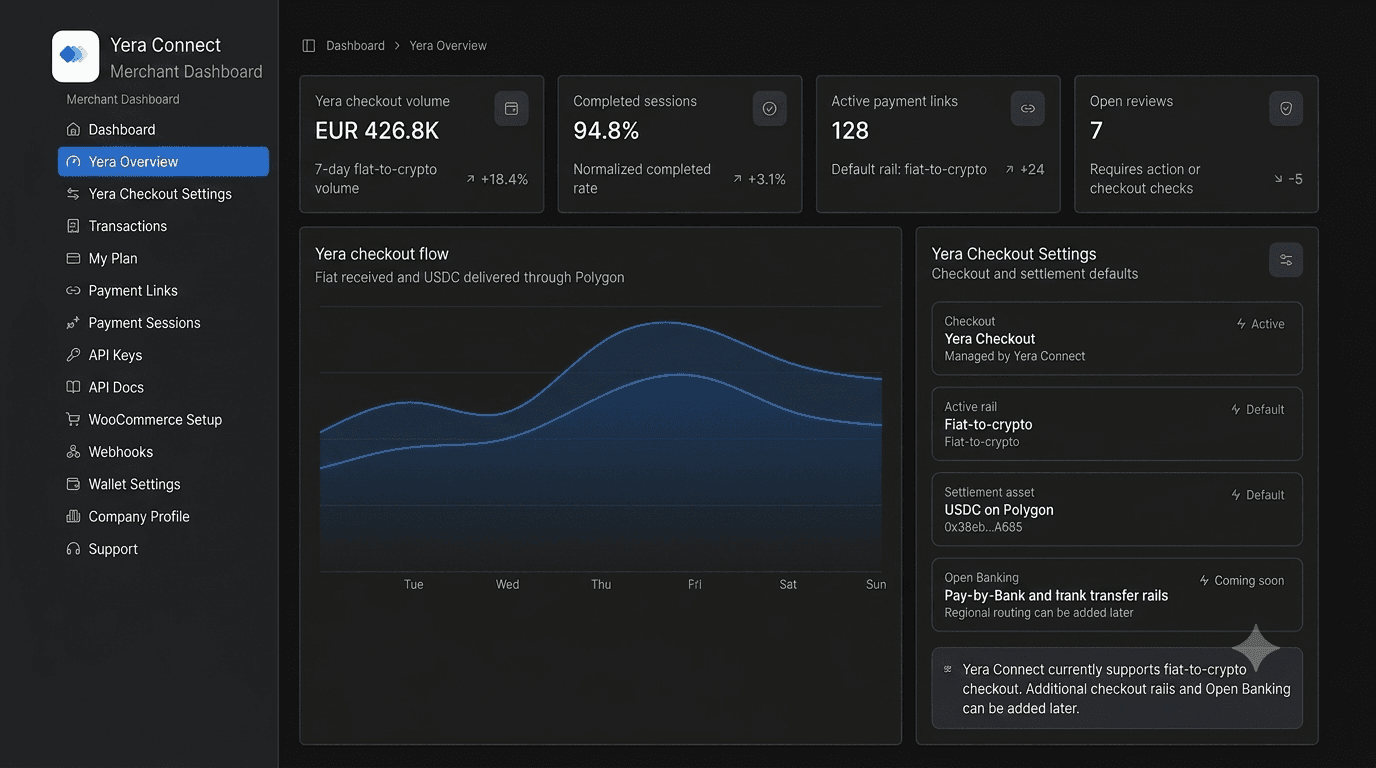This screenshot has width=1376, height=768.
Task: Click the link icon on Active payment links card
Action: [x=1028, y=108]
